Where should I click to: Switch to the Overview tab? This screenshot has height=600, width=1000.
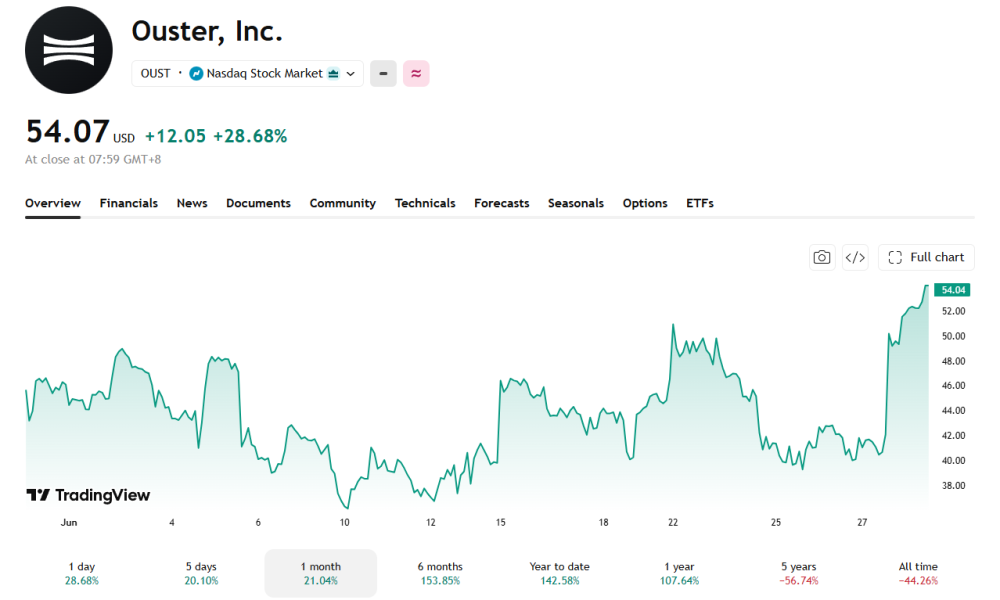[x=53, y=203]
